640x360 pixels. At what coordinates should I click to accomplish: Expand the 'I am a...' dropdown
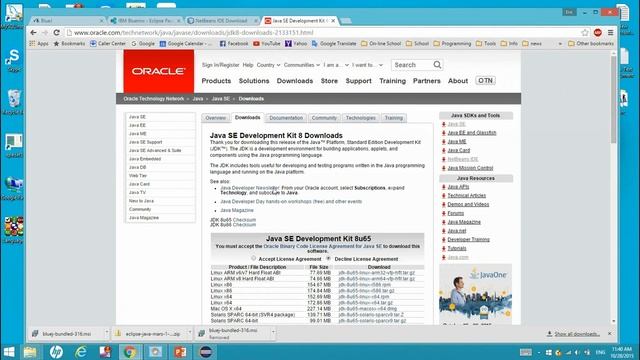tap(336, 65)
